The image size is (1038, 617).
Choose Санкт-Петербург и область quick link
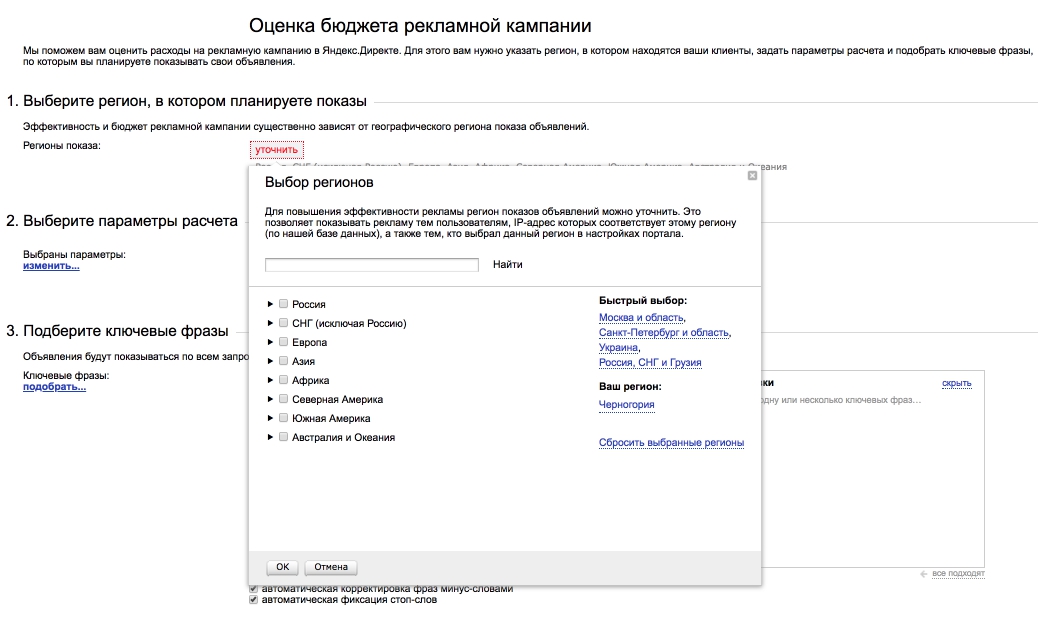click(x=664, y=332)
